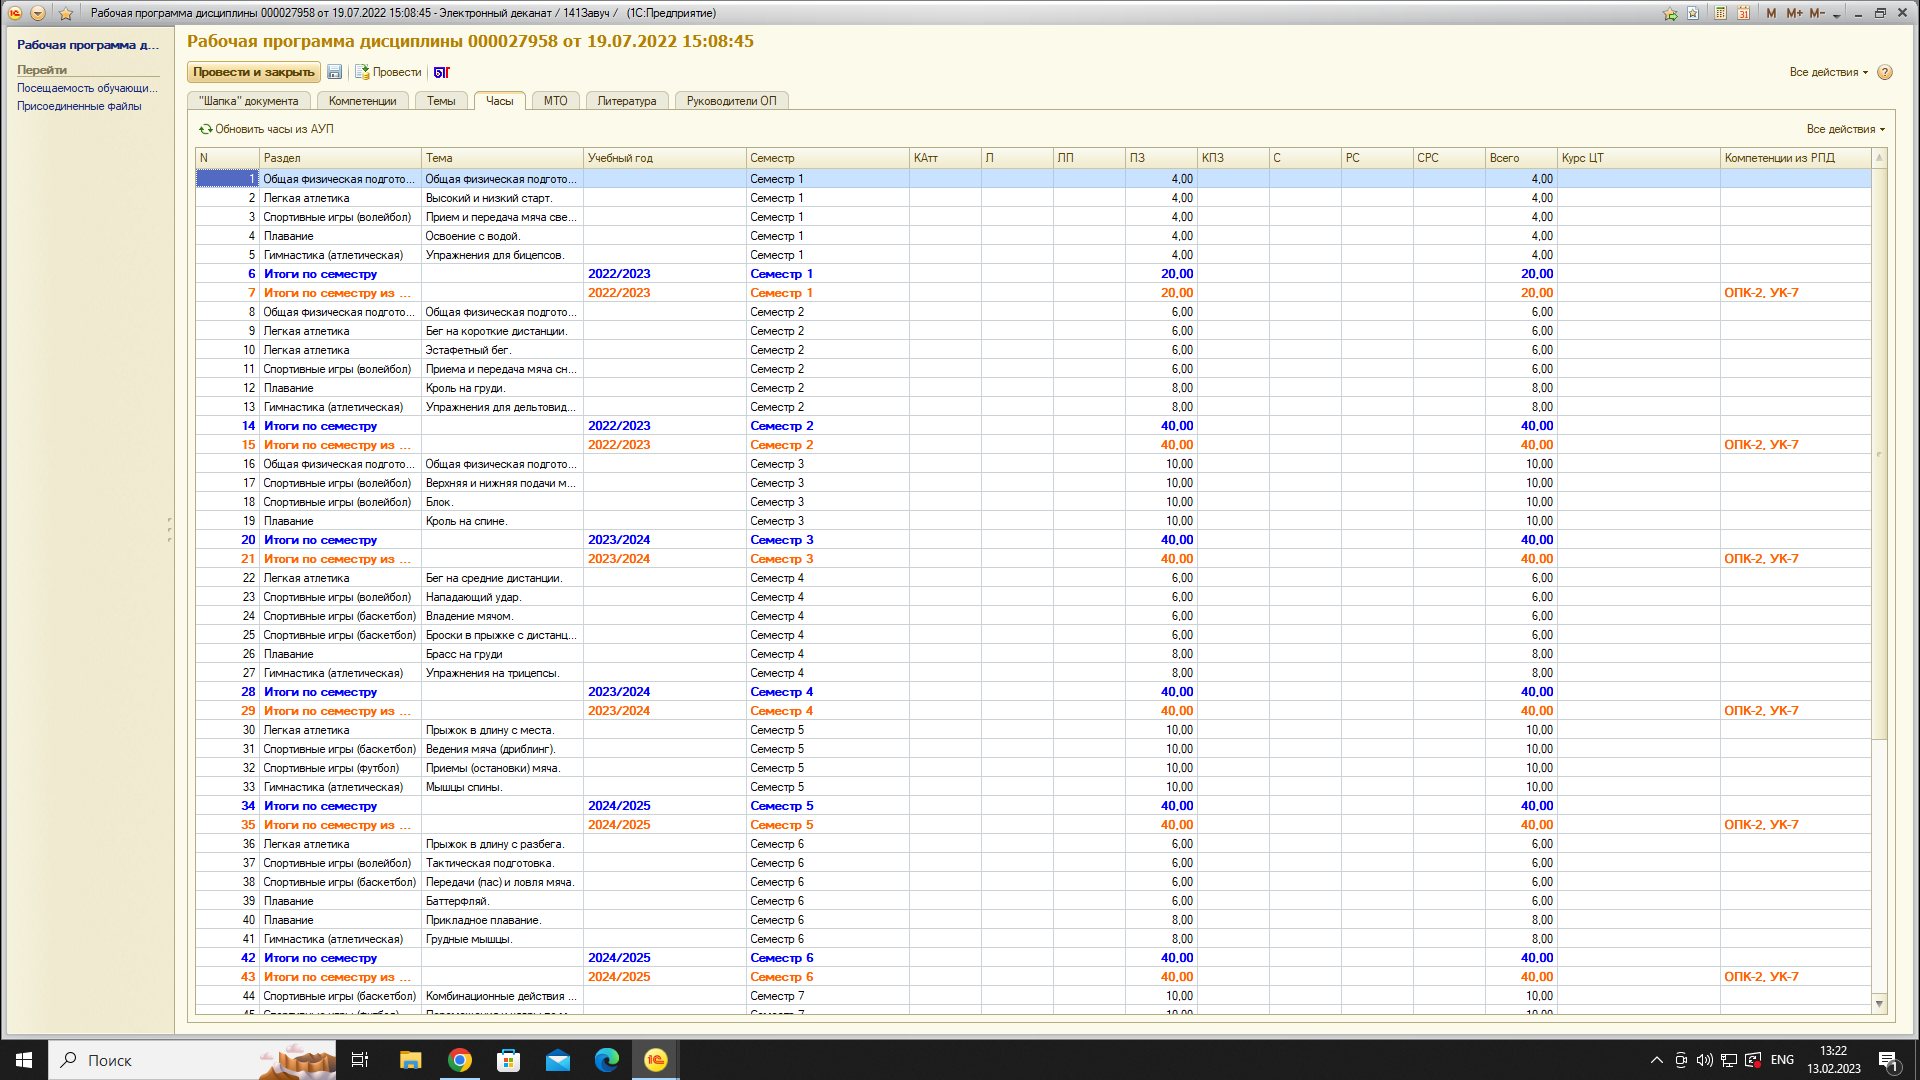Select the Часы tab
The height and width of the screenshot is (1080, 1920).
499,101
